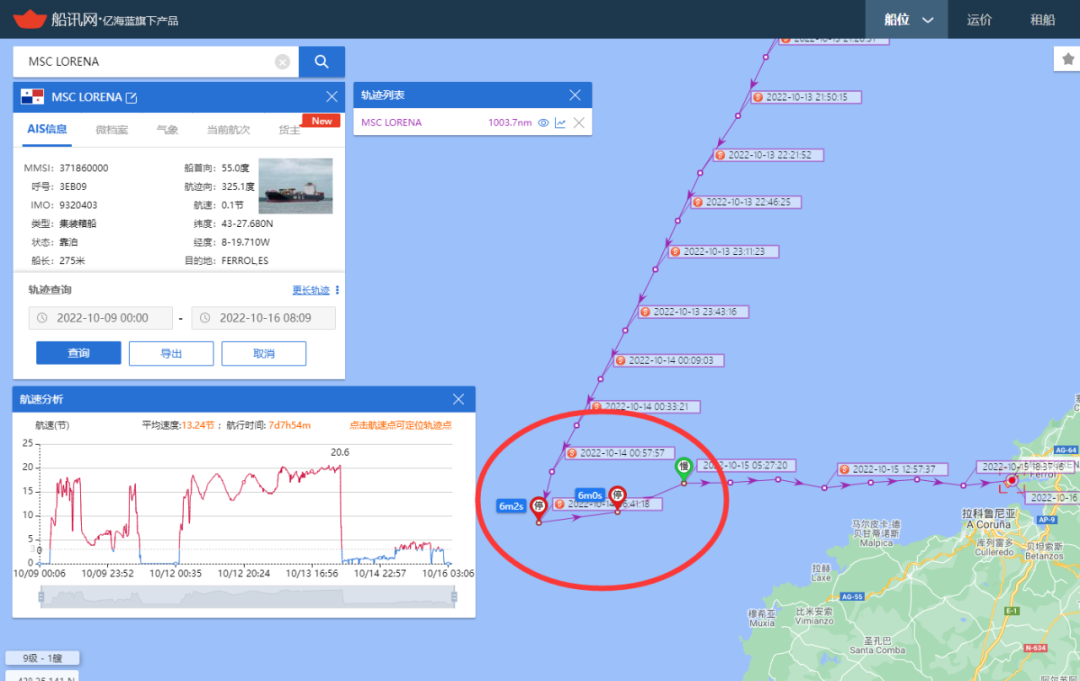Click the green slow-speed map marker
The image size is (1080, 681).
pyautogui.click(x=684, y=466)
